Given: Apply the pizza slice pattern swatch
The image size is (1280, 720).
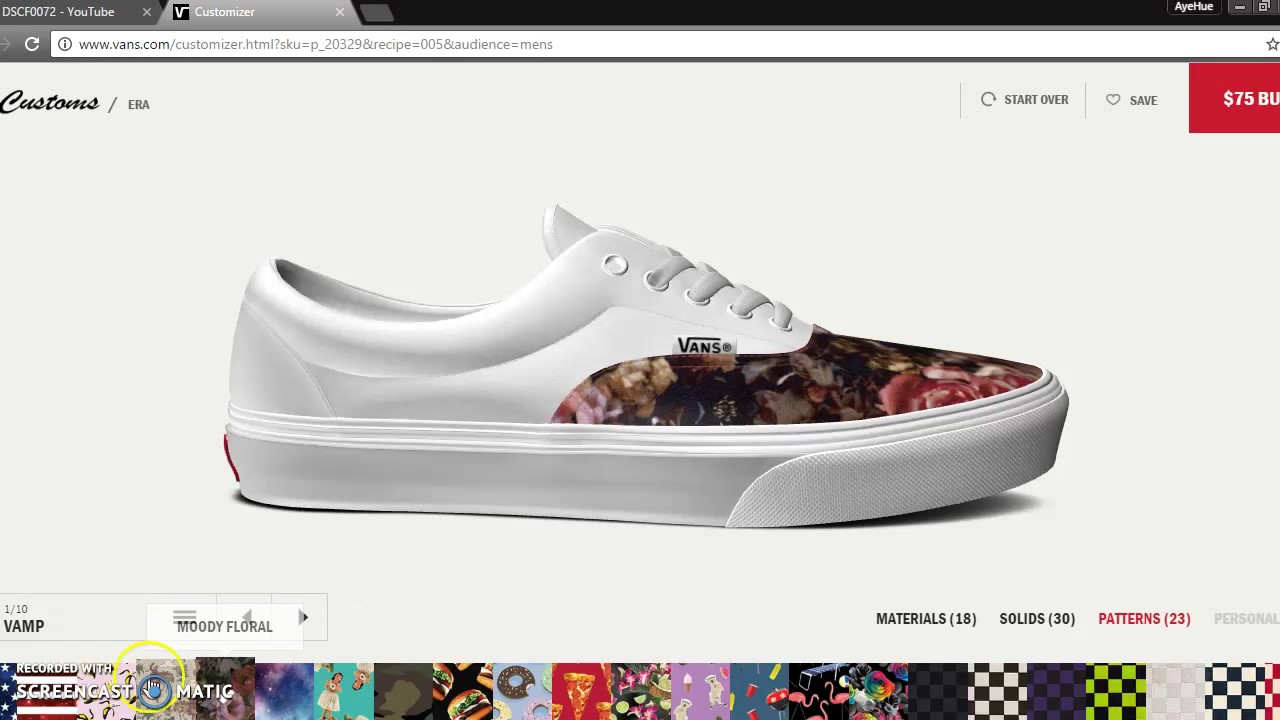Looking at the screenshot, I should coord(581,691).
